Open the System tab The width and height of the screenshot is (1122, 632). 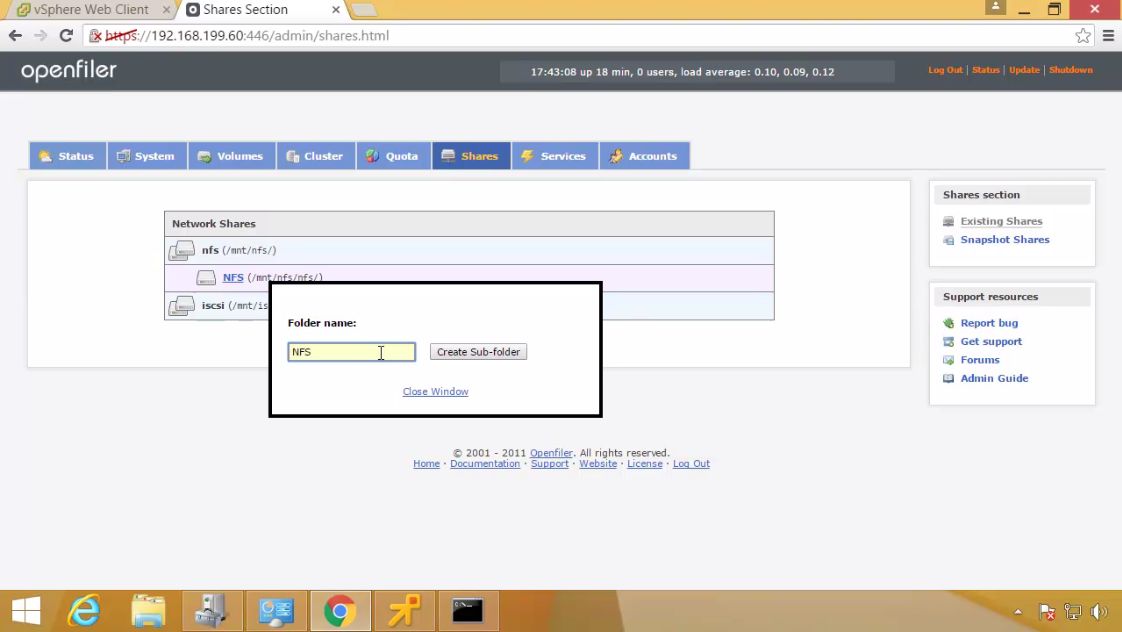point(147,156)
